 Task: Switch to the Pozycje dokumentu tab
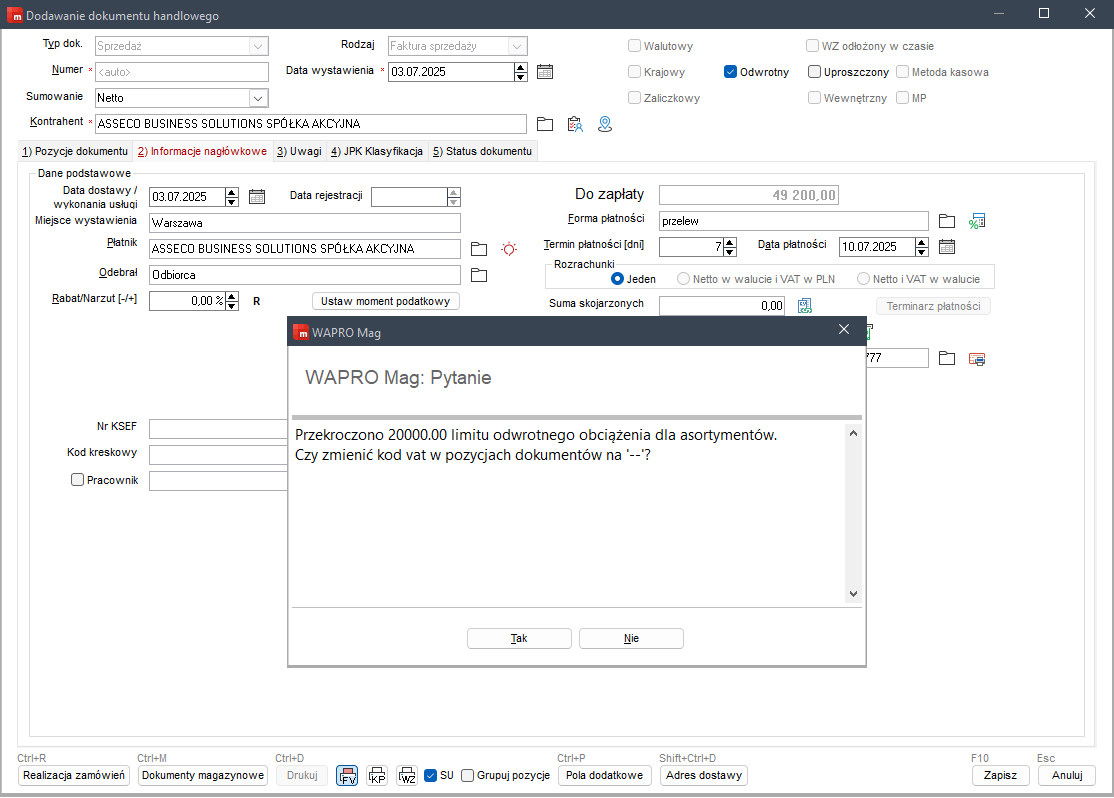pos(75,151)
